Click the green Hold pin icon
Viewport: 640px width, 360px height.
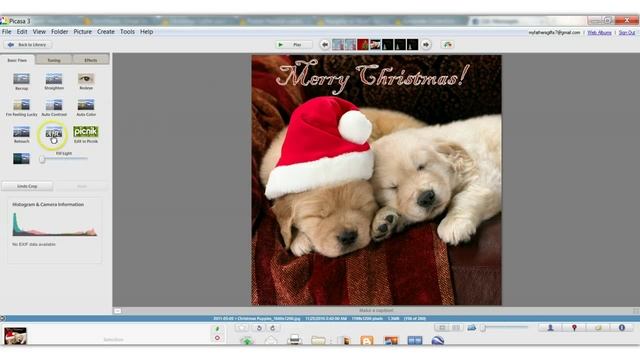(x=217, y=329)
